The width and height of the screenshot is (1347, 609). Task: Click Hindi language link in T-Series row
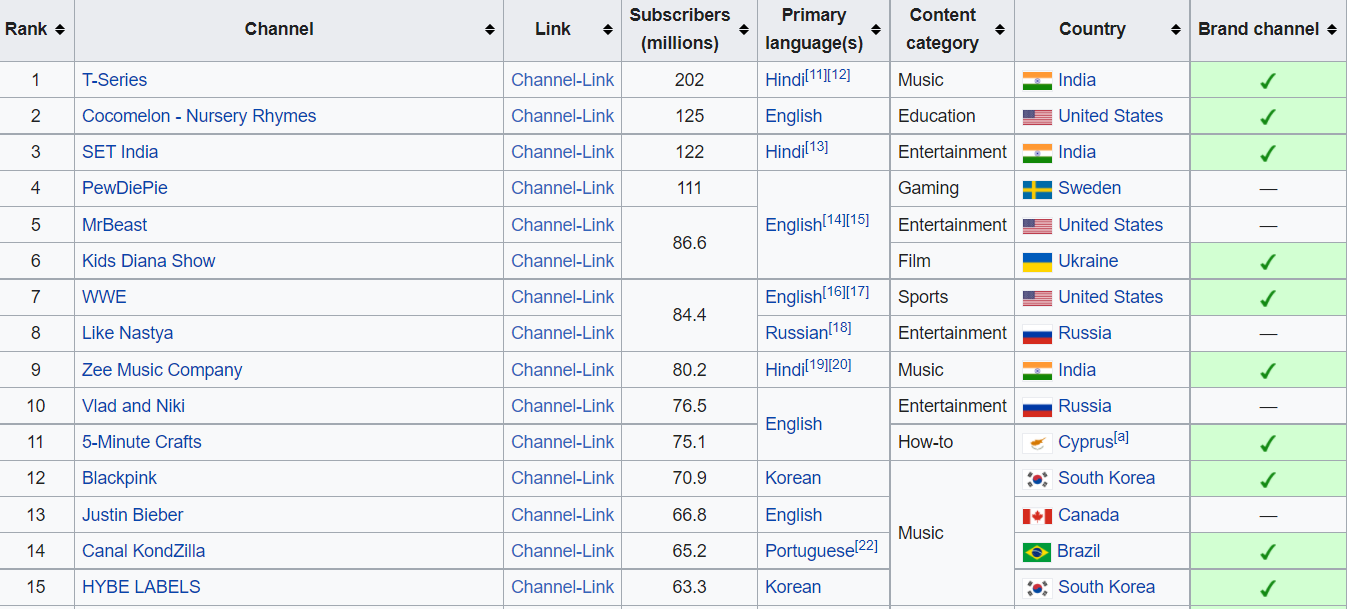click(785, 81)
